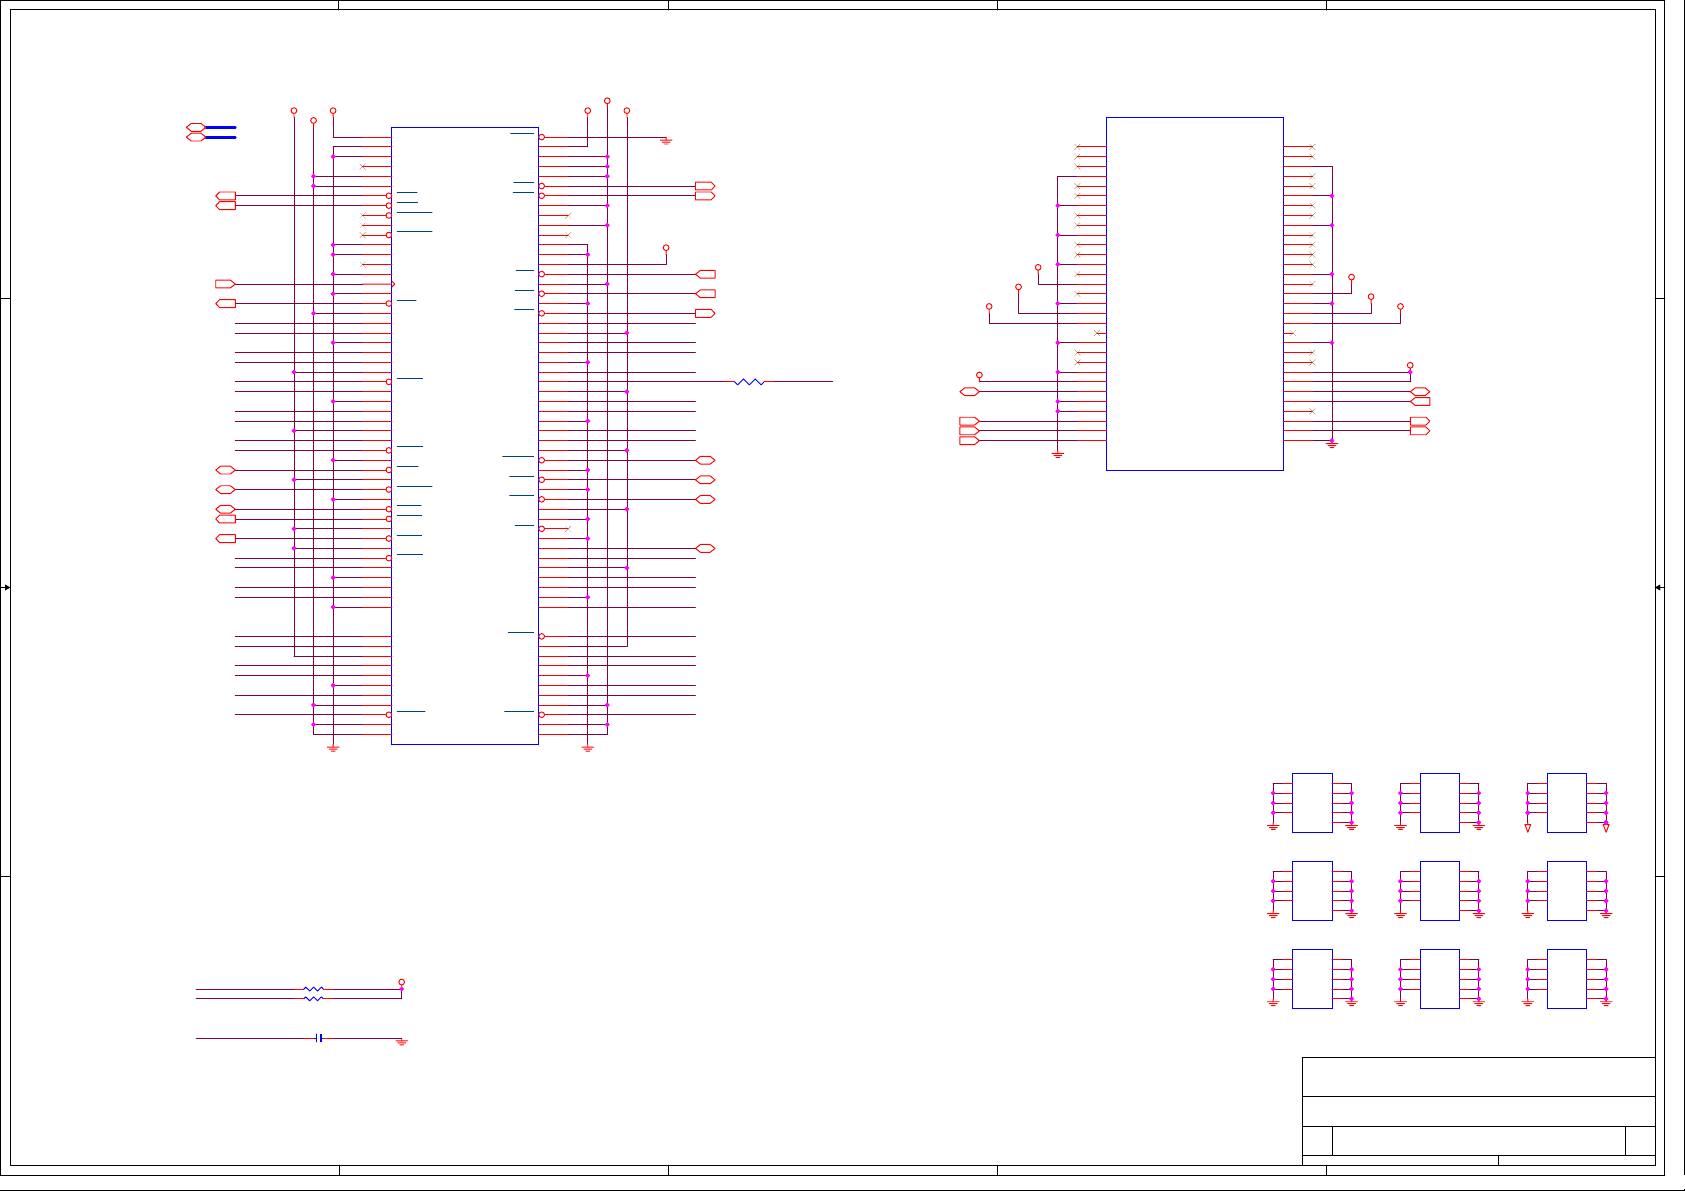This screenshot has height=1191, width=1685.
Task: Select the lower of the two pull-up resistors
Action: [314, 998]
